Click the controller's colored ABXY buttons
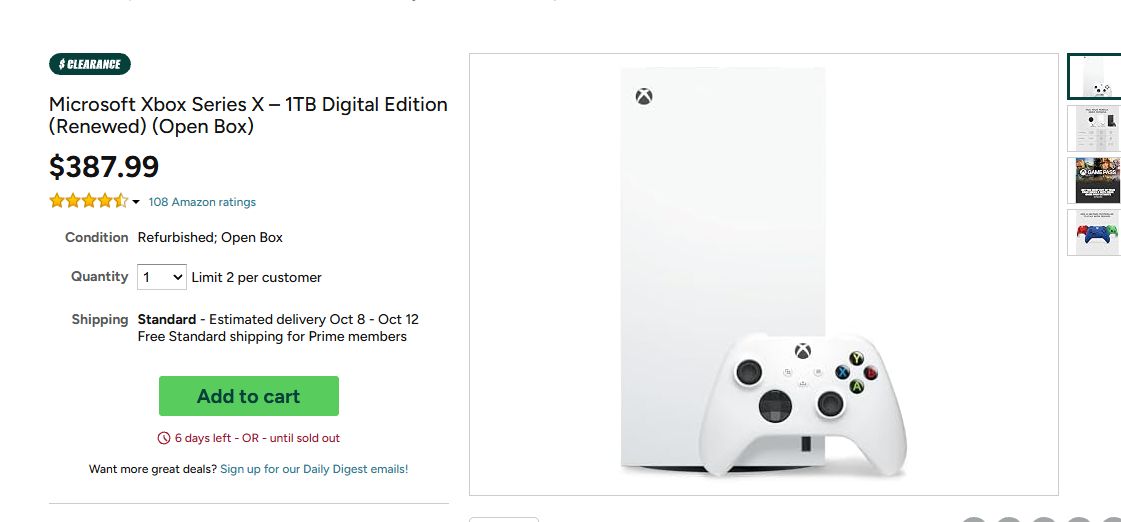The height and width of the screenshot is (522, 1121). [856, 372]
